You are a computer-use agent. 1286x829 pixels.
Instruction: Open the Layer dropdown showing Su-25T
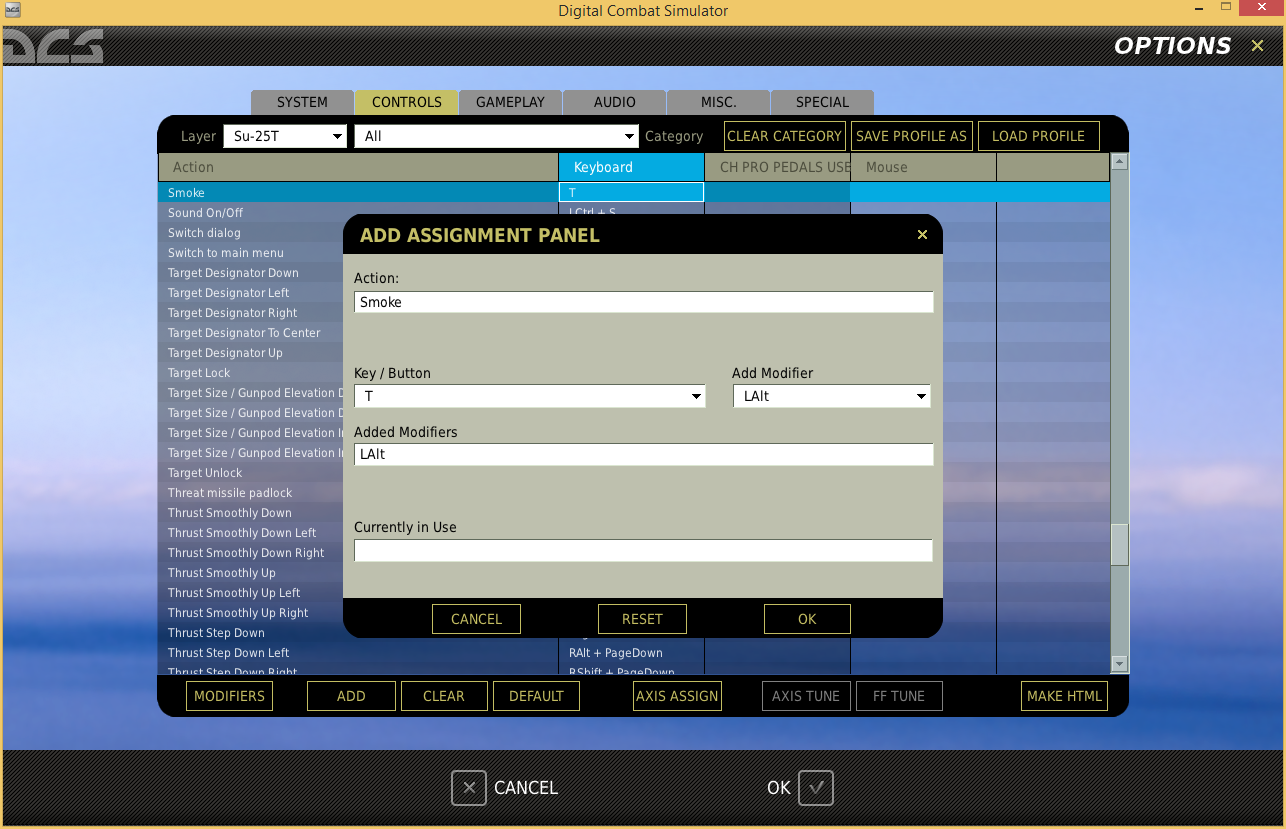(x=285, y=136)
